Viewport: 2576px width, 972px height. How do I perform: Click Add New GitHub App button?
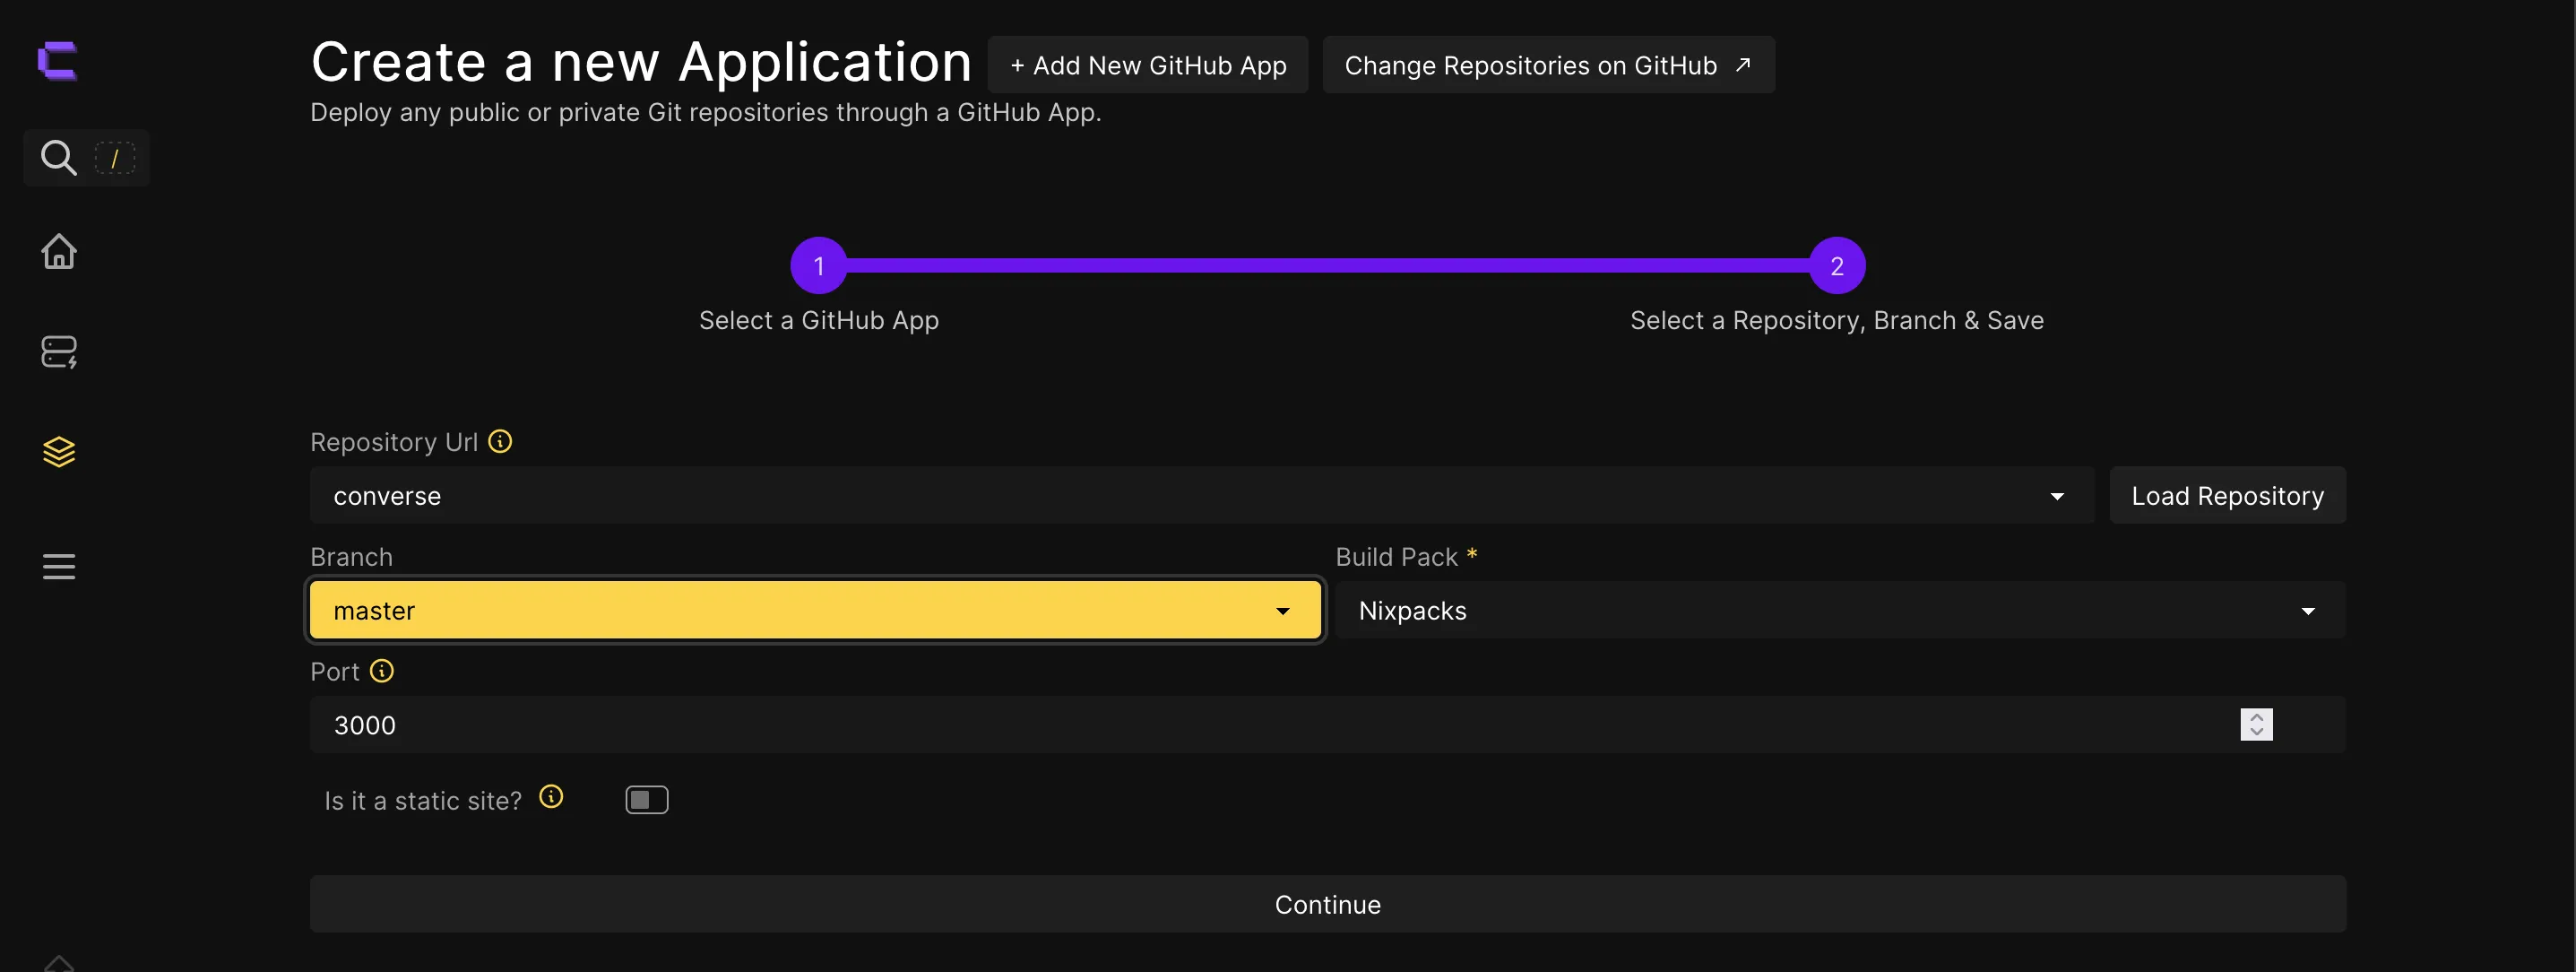point(1148,65)
